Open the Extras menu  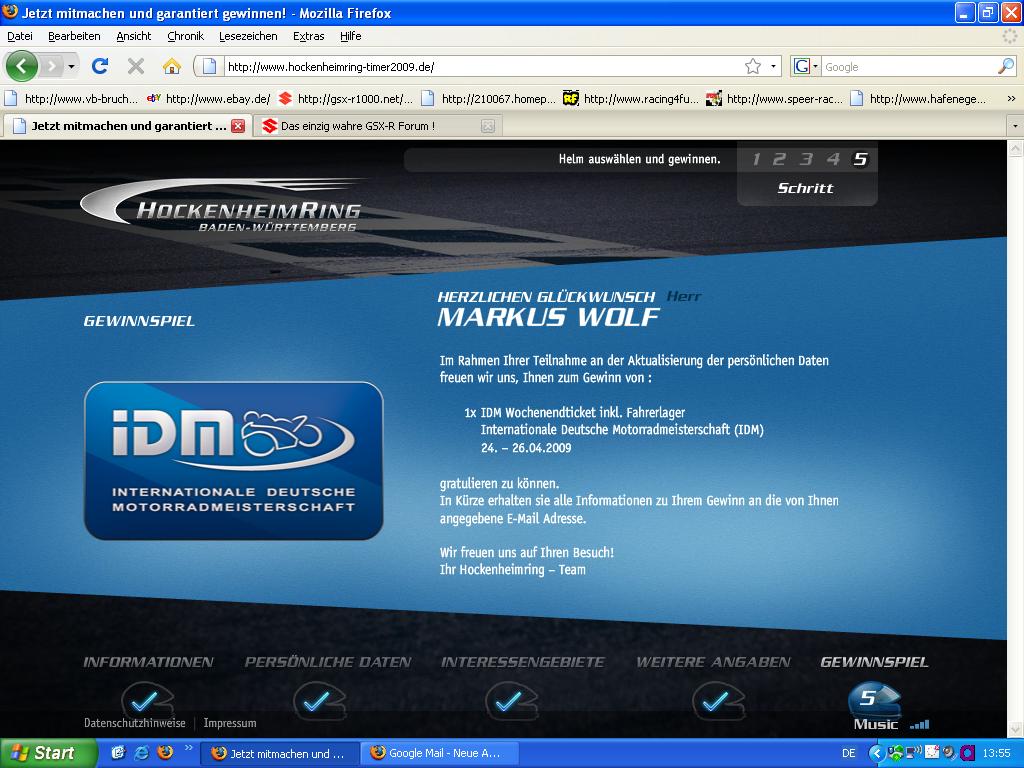[308, 36]
